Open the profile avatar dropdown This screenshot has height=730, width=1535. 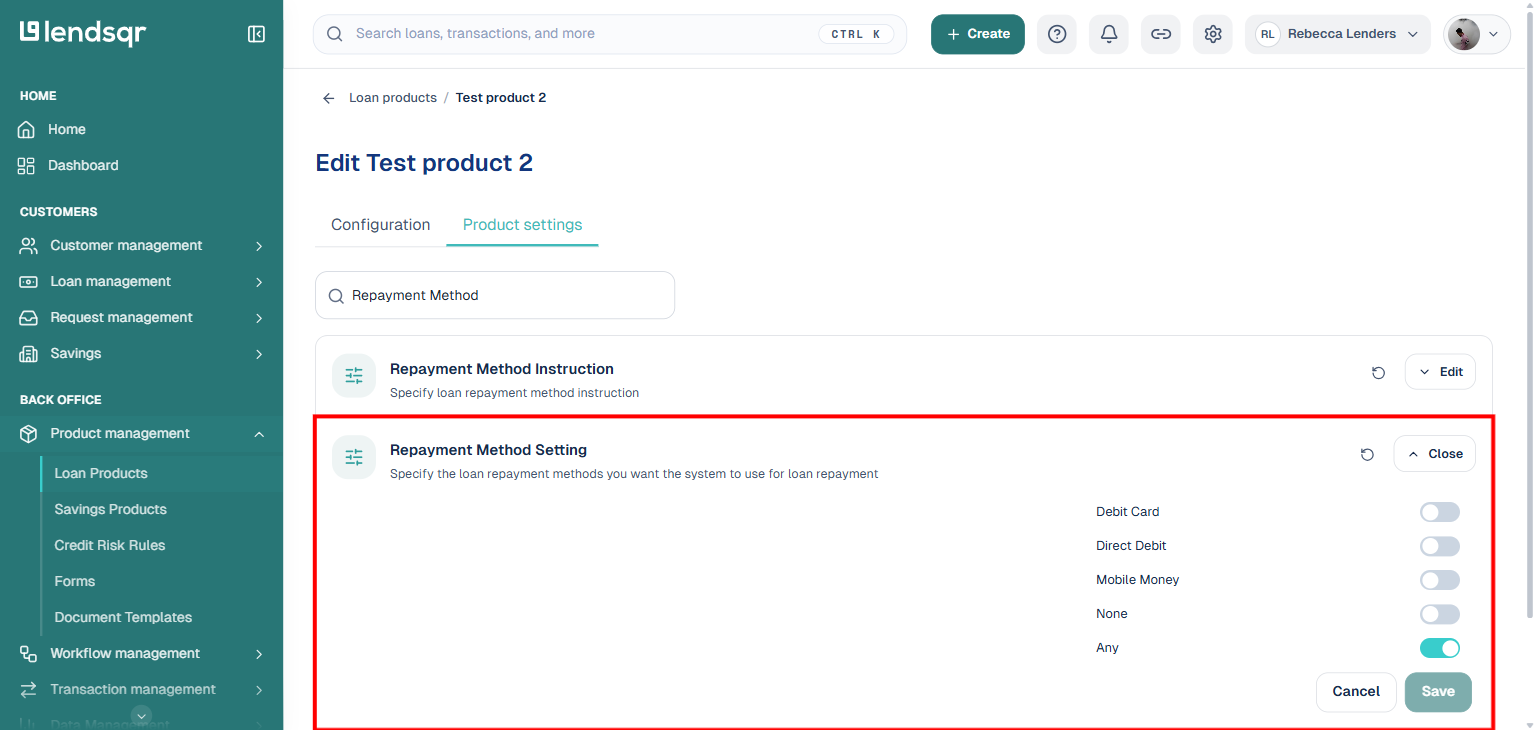pyautogui.click(x=1477, y=34)
